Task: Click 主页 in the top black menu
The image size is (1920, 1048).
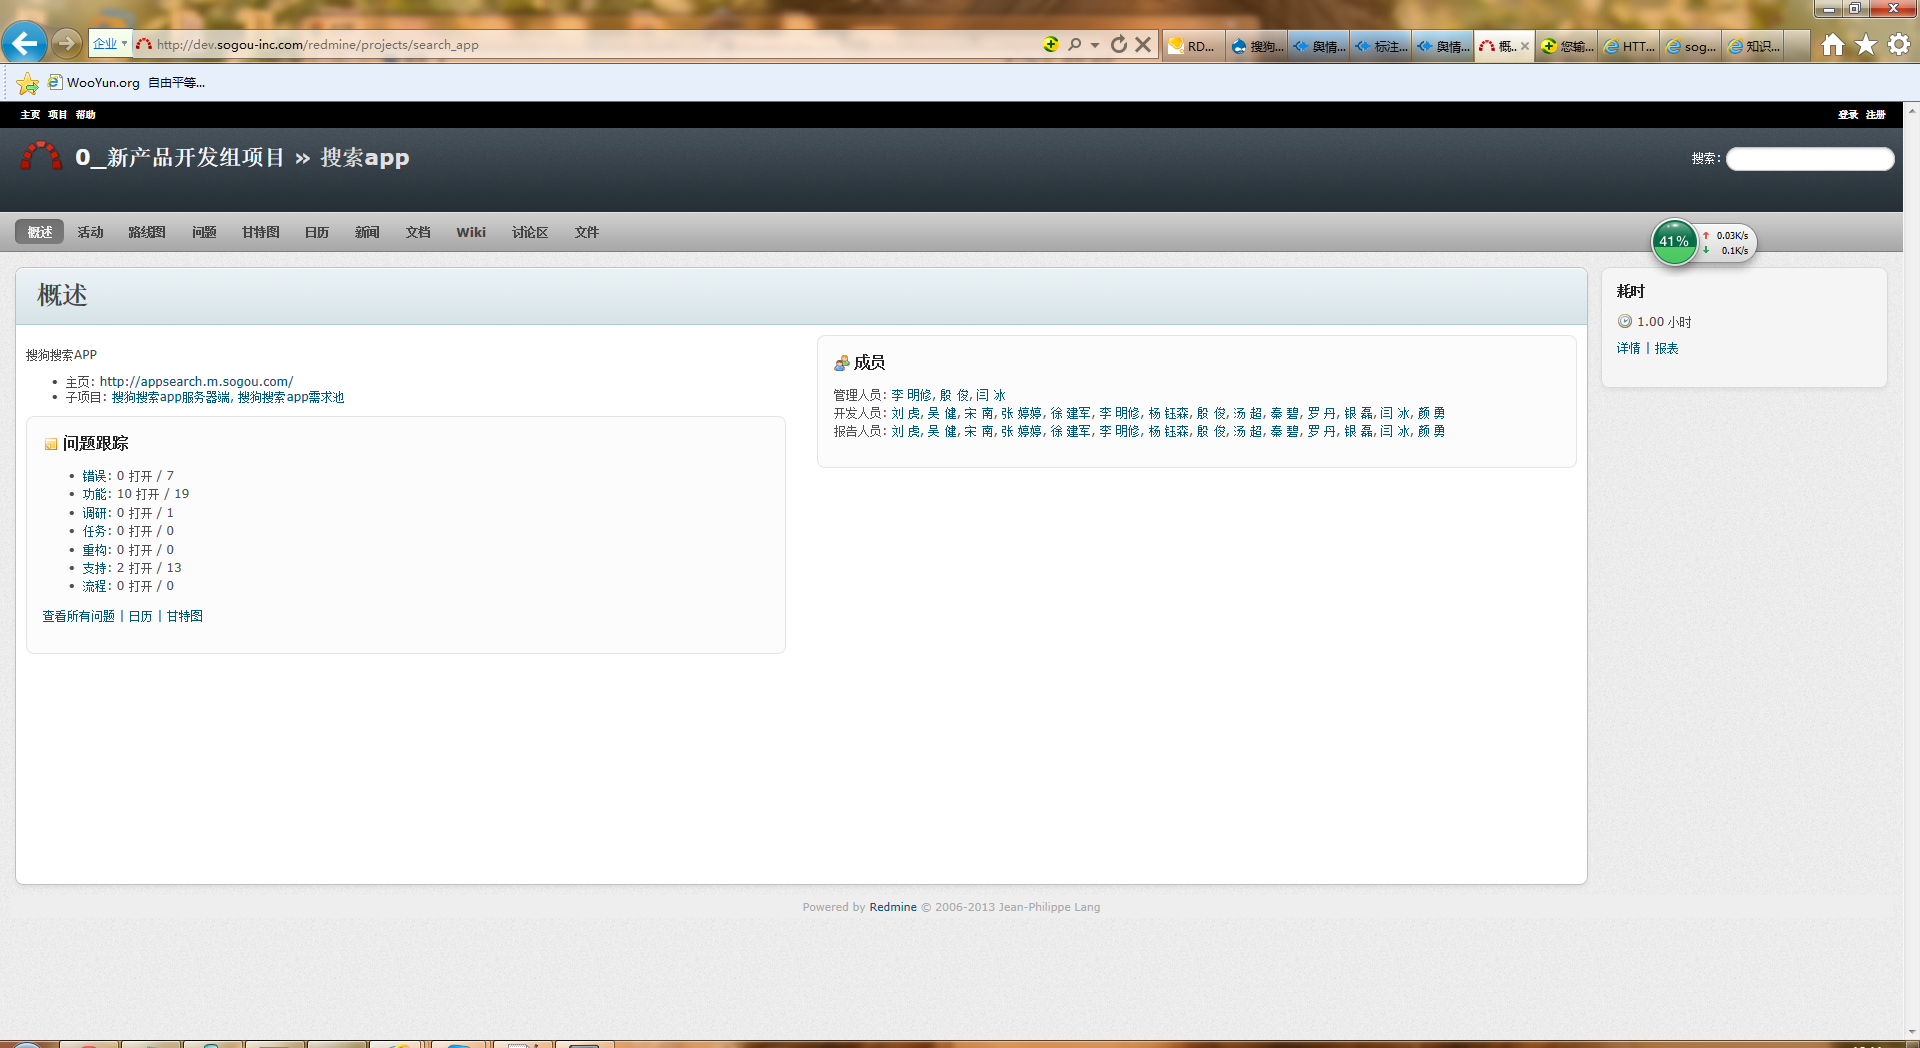Action: pos(30,115)
